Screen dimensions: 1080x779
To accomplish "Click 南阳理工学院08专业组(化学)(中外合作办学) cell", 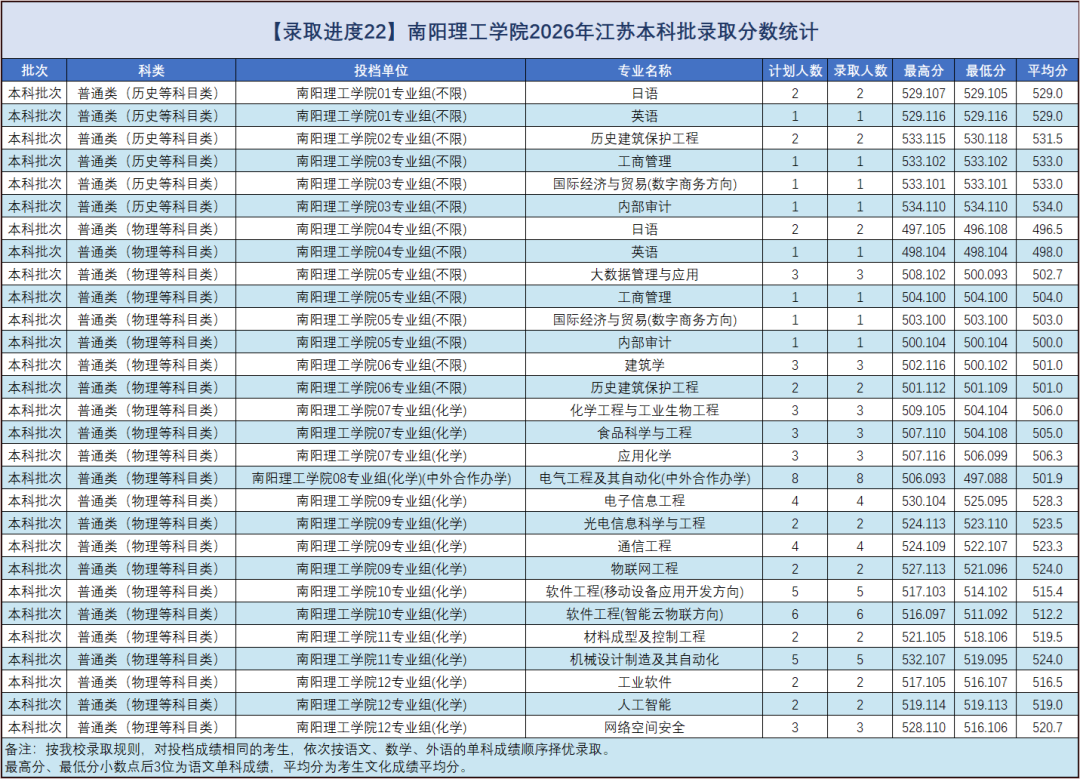I will point(381,478).
